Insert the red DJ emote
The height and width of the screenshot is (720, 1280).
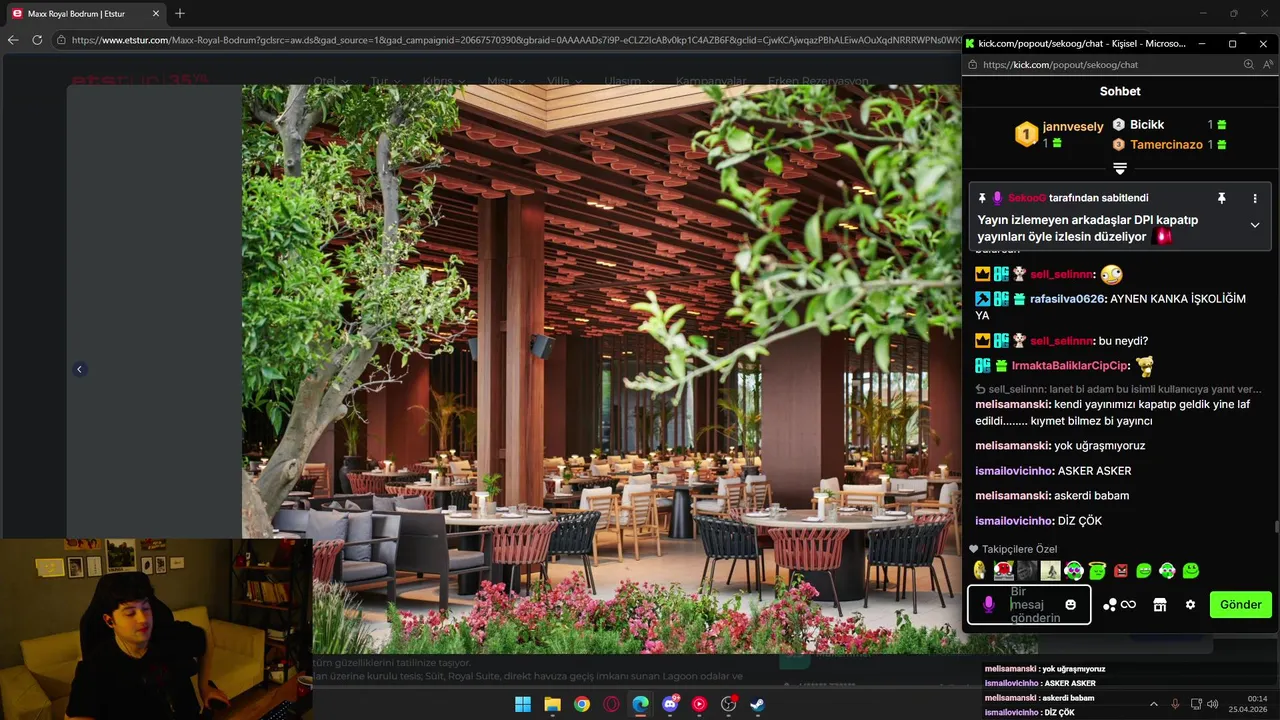1003,571
